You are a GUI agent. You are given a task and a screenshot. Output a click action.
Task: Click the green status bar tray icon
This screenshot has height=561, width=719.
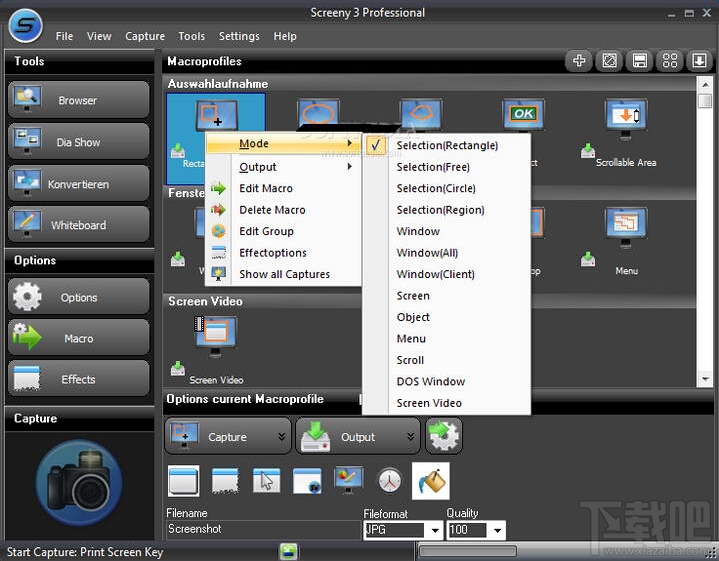(x=288, y=551)
